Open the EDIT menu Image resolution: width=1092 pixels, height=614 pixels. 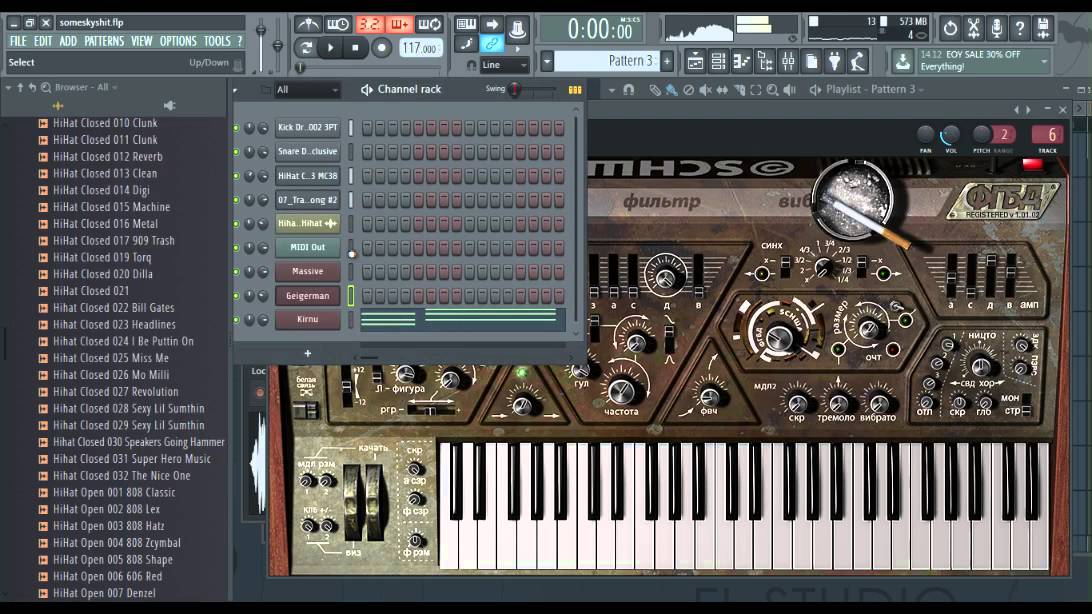pos(42,41)
